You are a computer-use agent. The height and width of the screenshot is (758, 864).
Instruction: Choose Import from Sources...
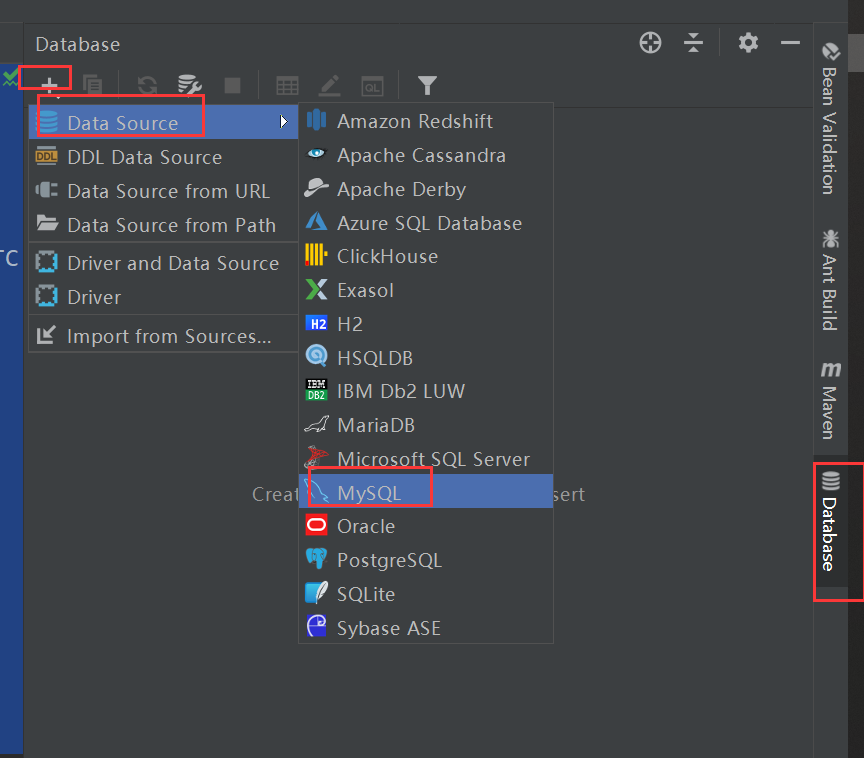[x=163, y=335]
